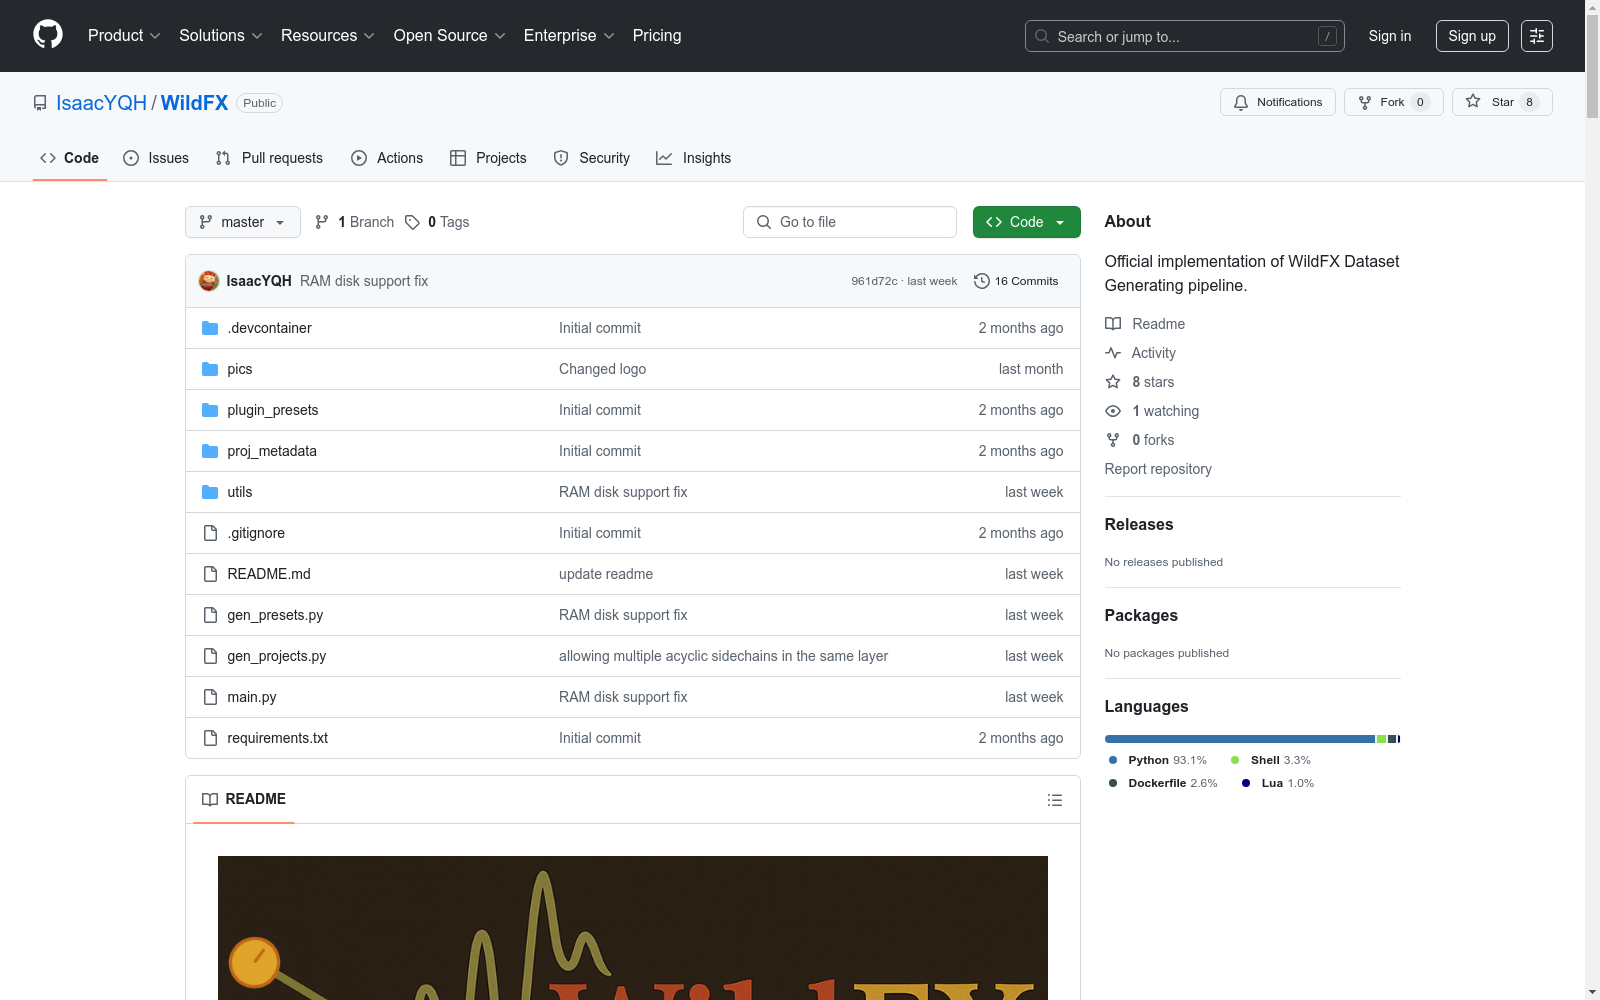Screen dimensions: 1600x1000
Task: Click the .devcontainer folder icon
Action: pyautogui.click(x=210, y=328)
